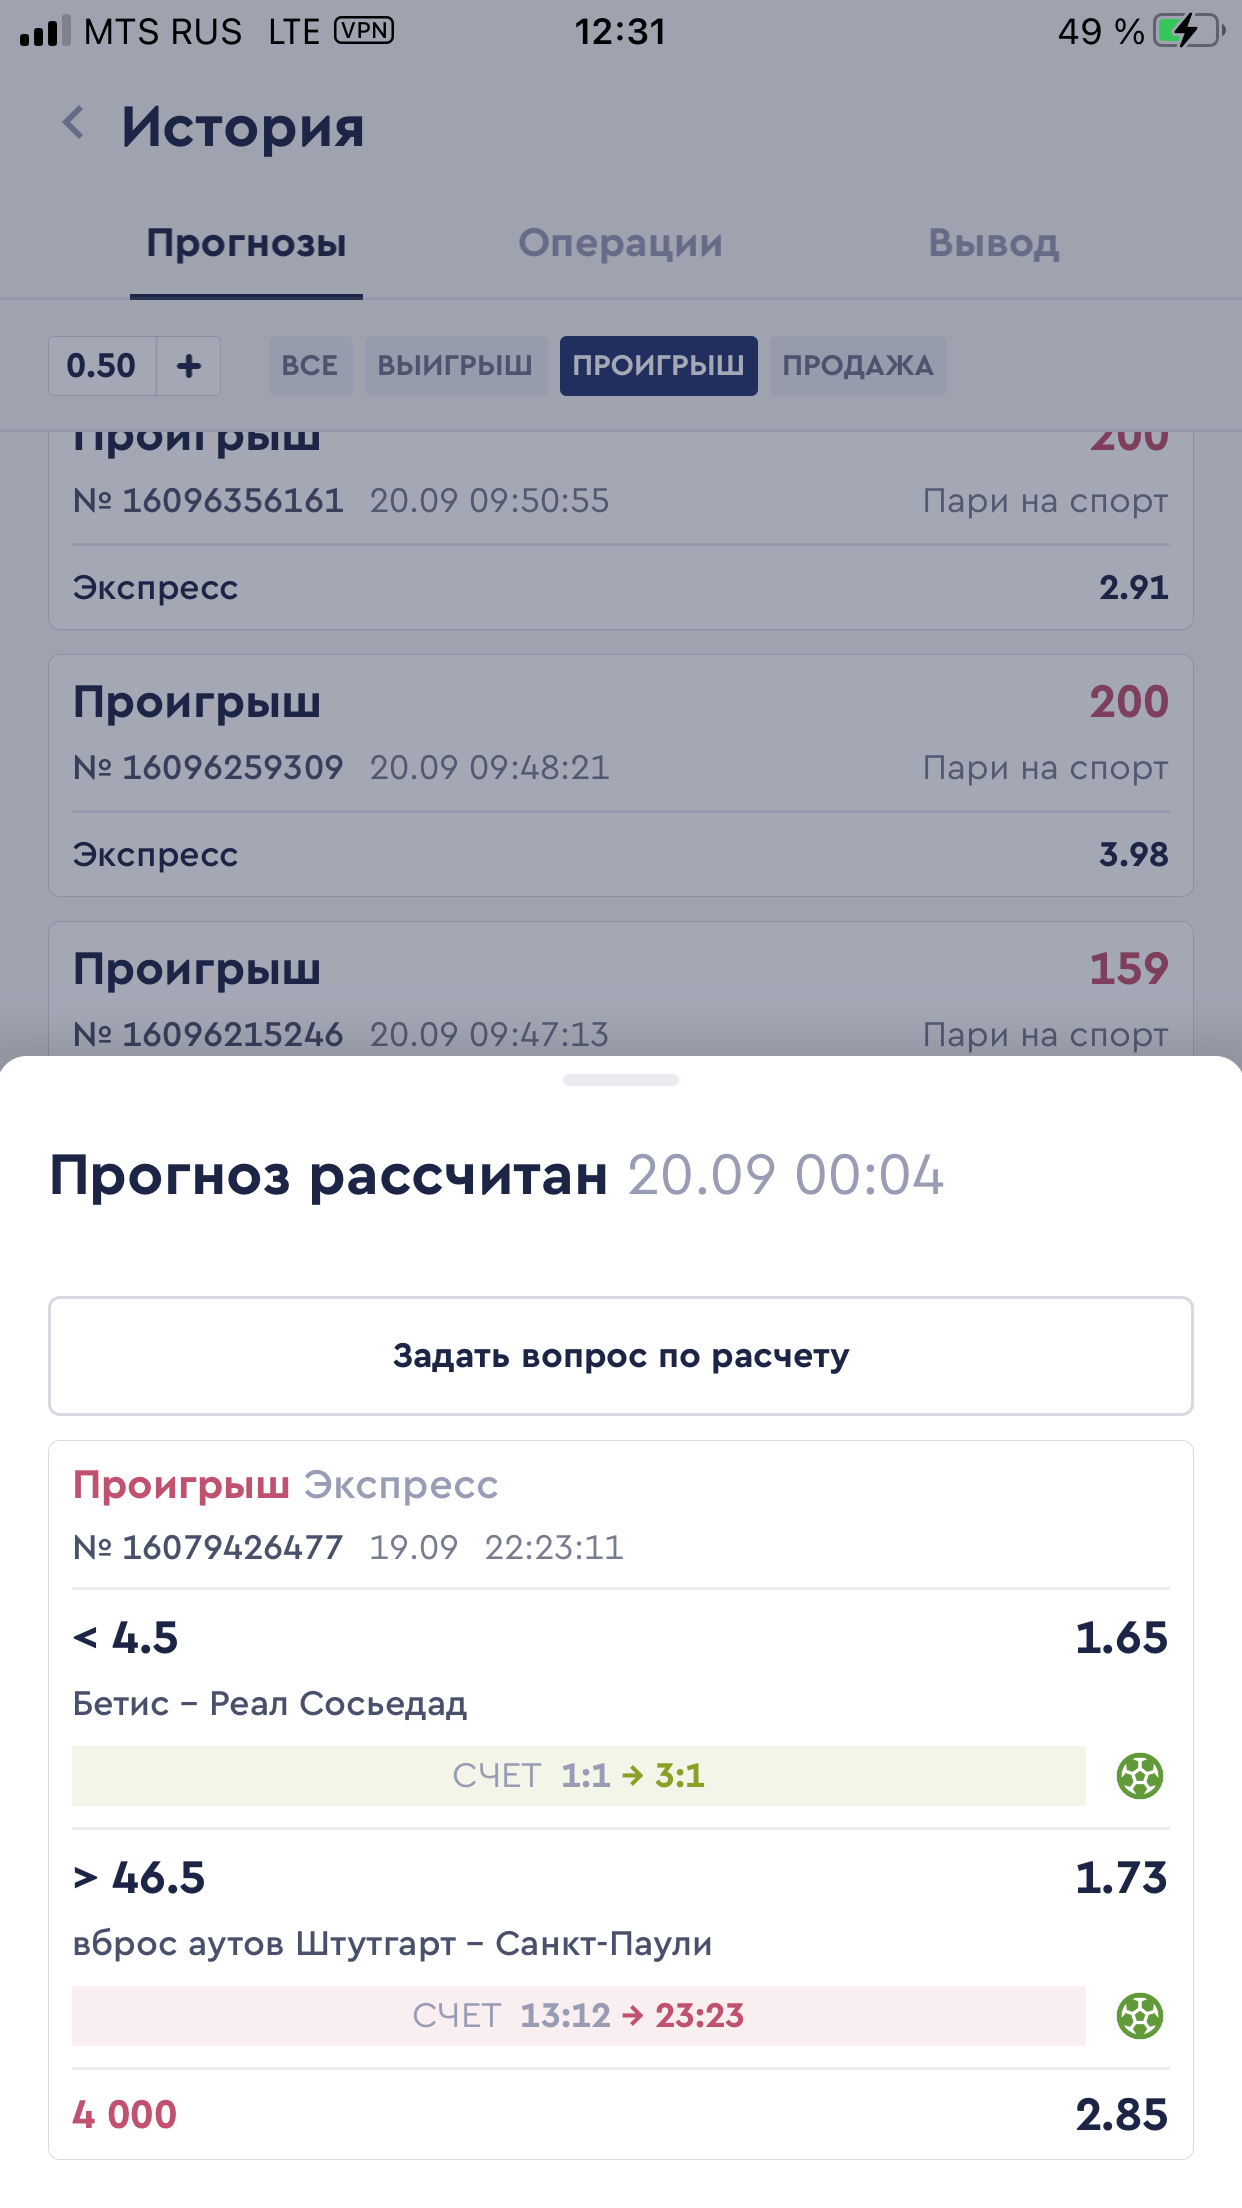
Task: Select the ВСЕ filter
Action: coord(310,366)
